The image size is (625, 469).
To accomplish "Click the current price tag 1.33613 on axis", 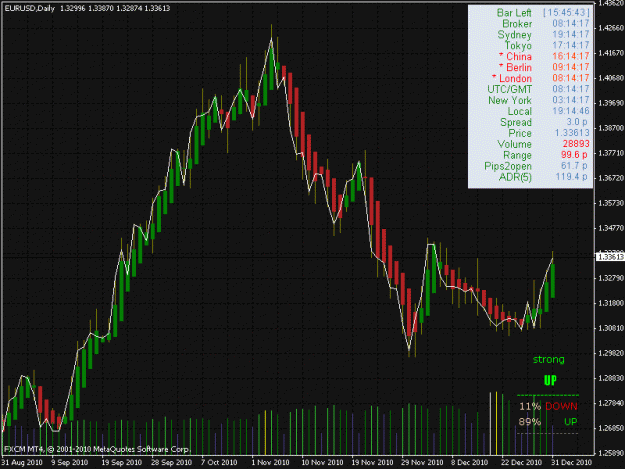I will 610,257.
